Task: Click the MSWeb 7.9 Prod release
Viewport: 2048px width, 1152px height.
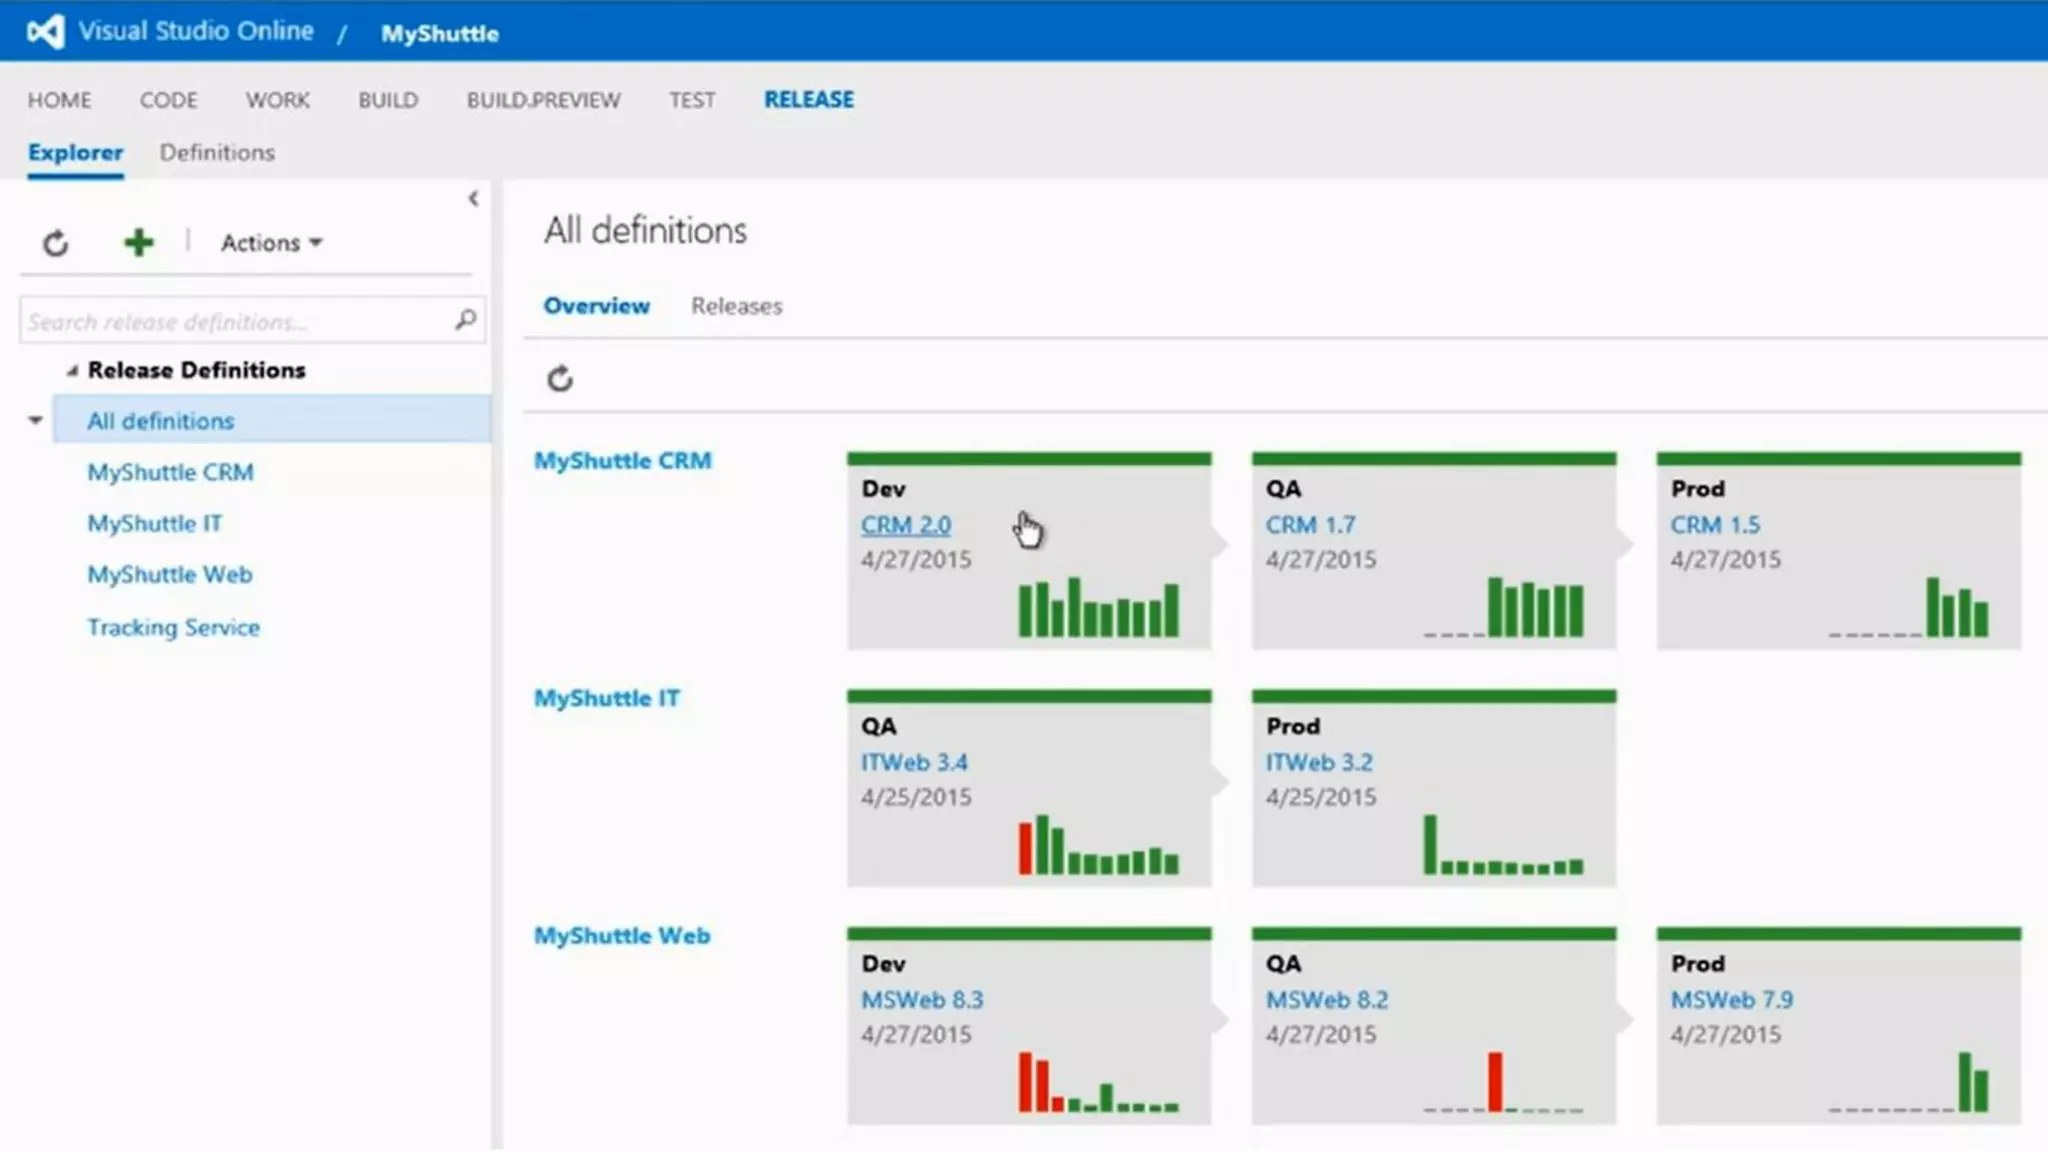Action: 1731,1000
